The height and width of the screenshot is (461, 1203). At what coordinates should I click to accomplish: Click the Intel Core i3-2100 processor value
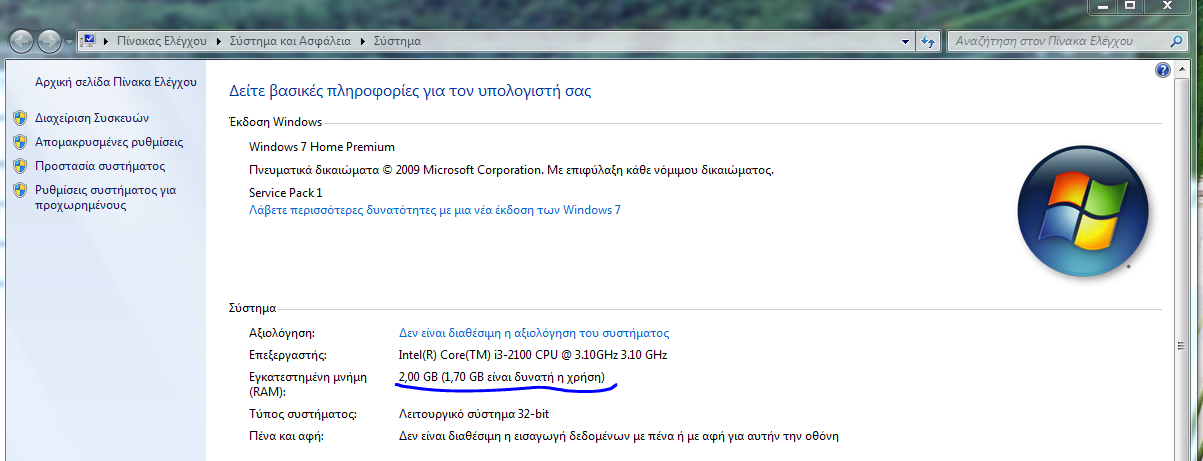[x=532, y=355]
